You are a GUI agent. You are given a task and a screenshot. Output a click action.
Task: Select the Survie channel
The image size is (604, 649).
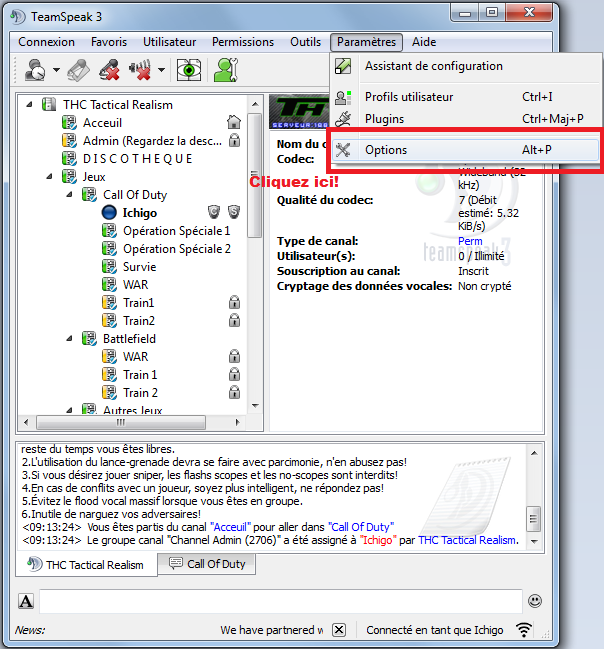(140, 267)
